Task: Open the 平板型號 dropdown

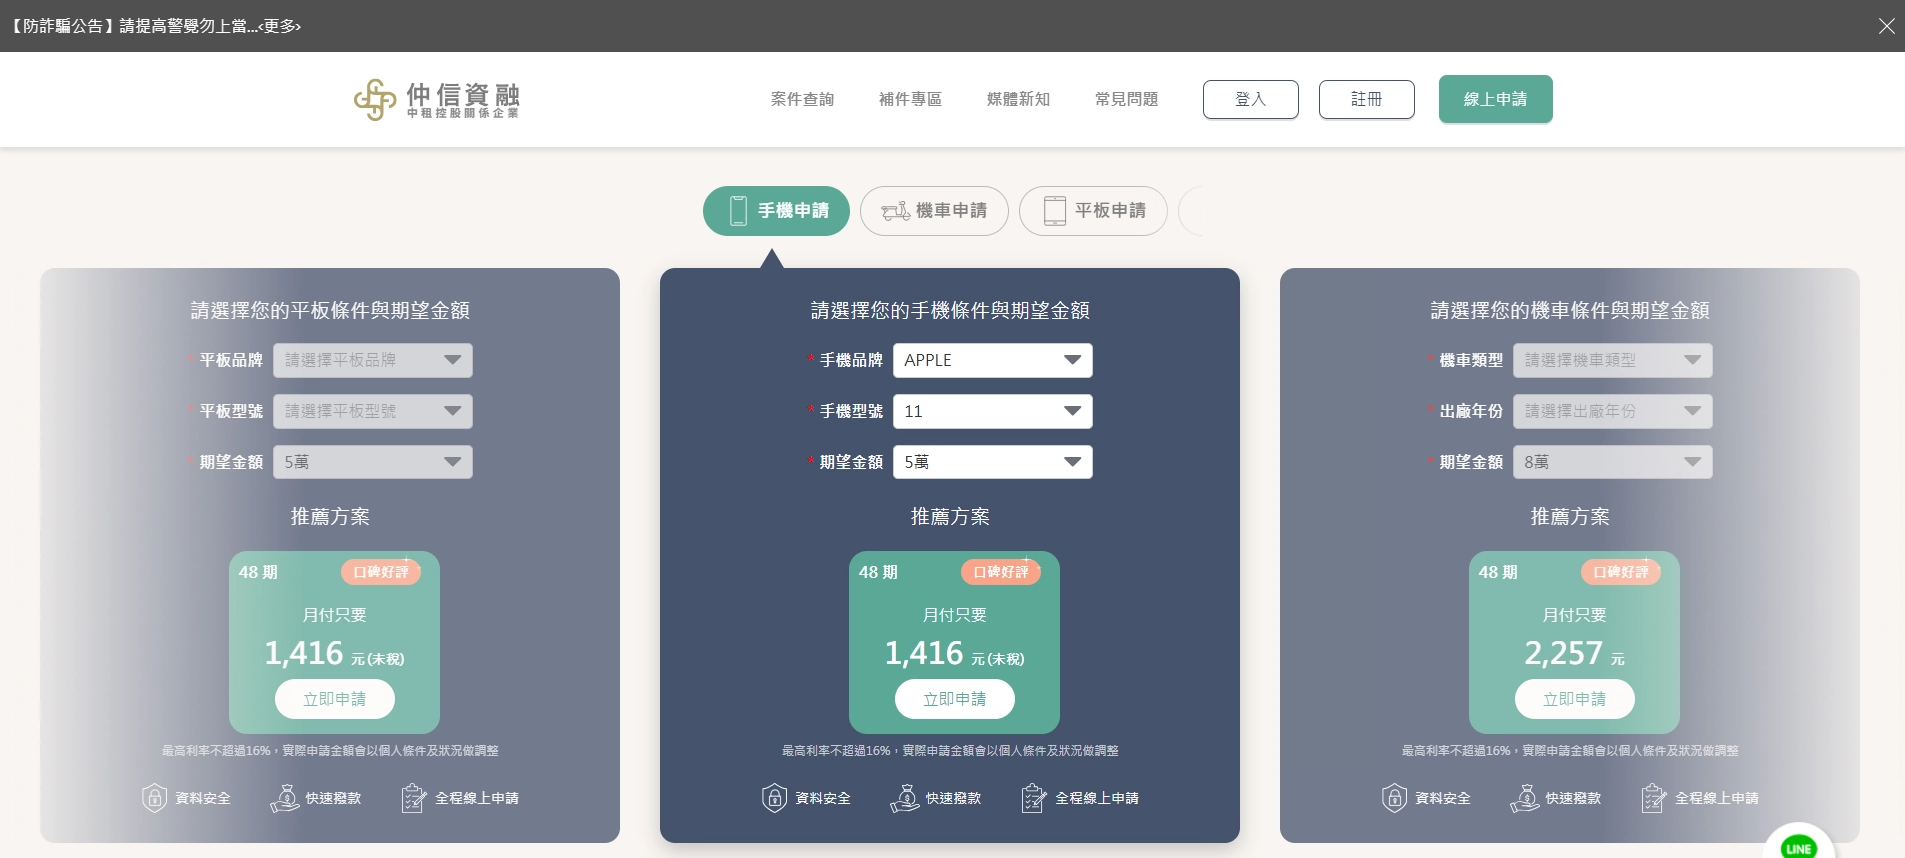Action: pyautogui.click(x=372, y=411)
